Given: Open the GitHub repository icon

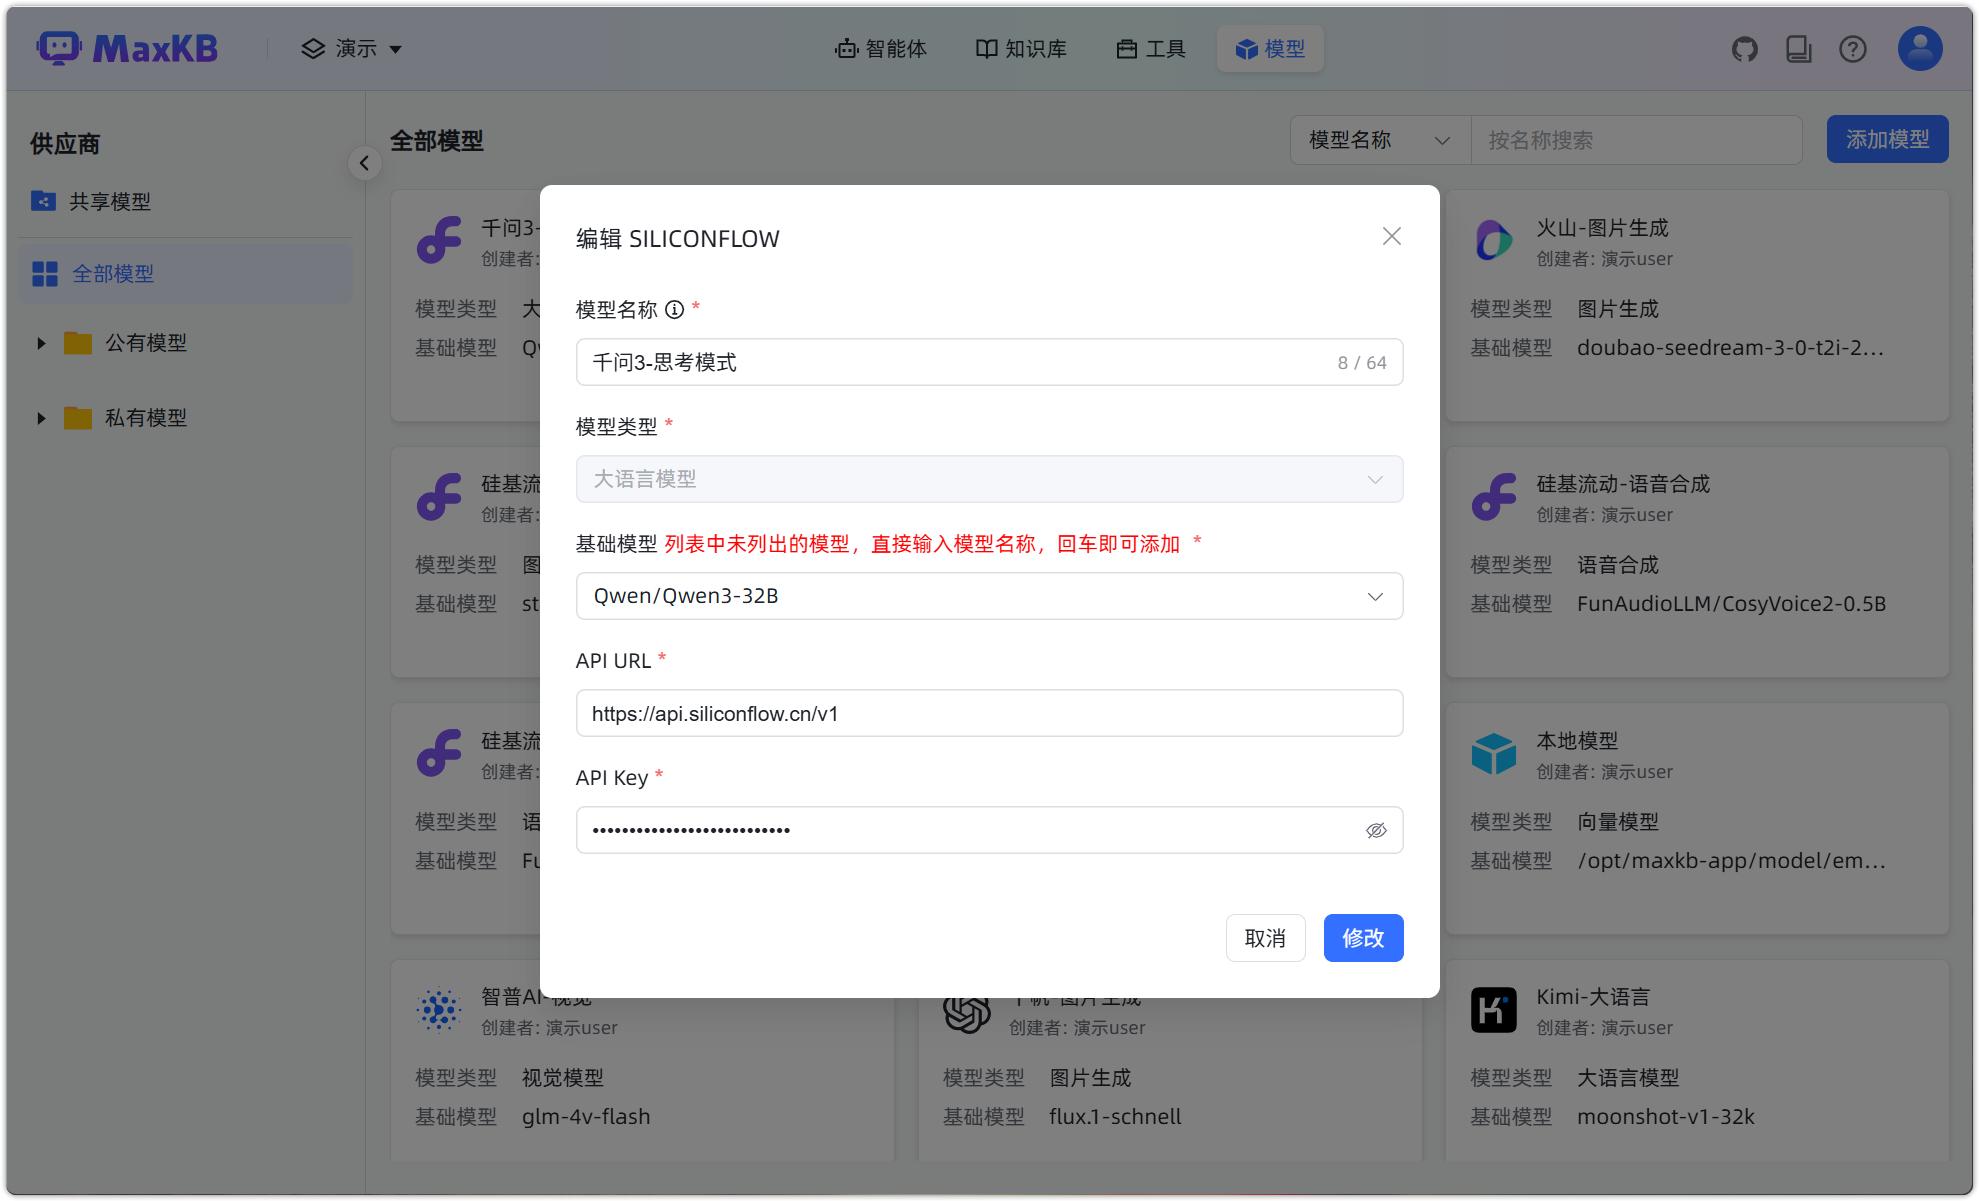Looking at the screenshot, I should pos(1744,48).
